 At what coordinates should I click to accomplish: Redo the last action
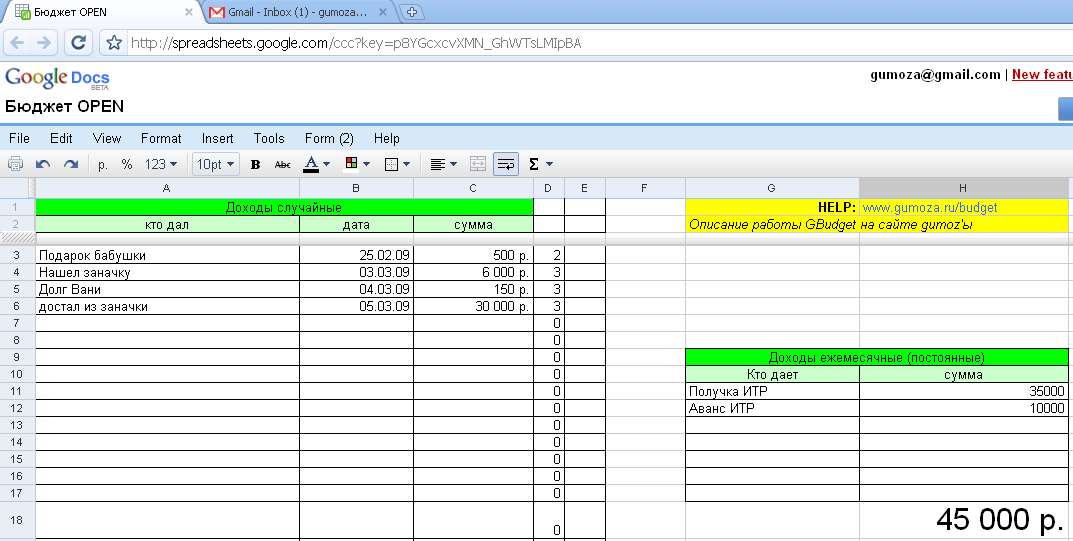70,164
